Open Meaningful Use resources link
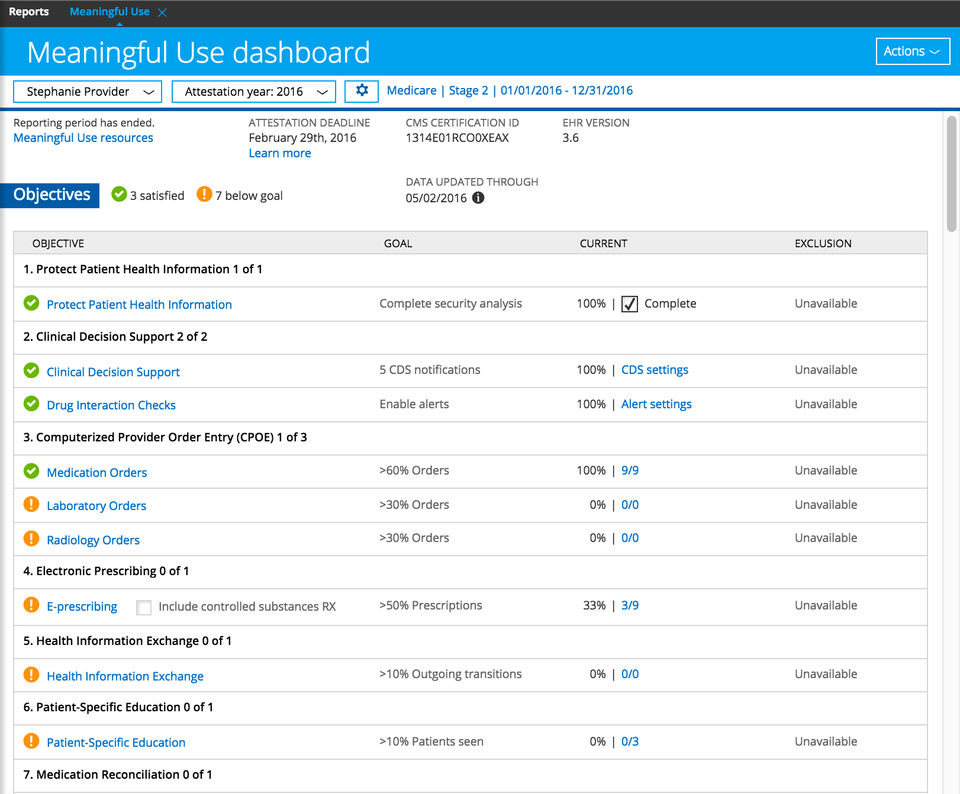The image size is (960, 794). [x=83, y=138]
